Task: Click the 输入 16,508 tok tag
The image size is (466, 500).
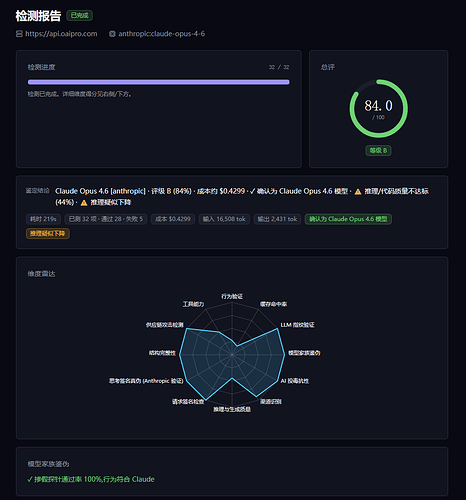Action: click(x=224, y=219)
